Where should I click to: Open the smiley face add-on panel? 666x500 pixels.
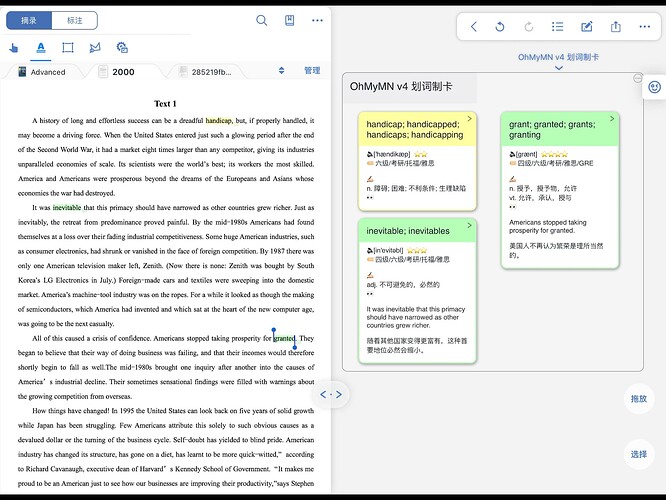(654, 87)
